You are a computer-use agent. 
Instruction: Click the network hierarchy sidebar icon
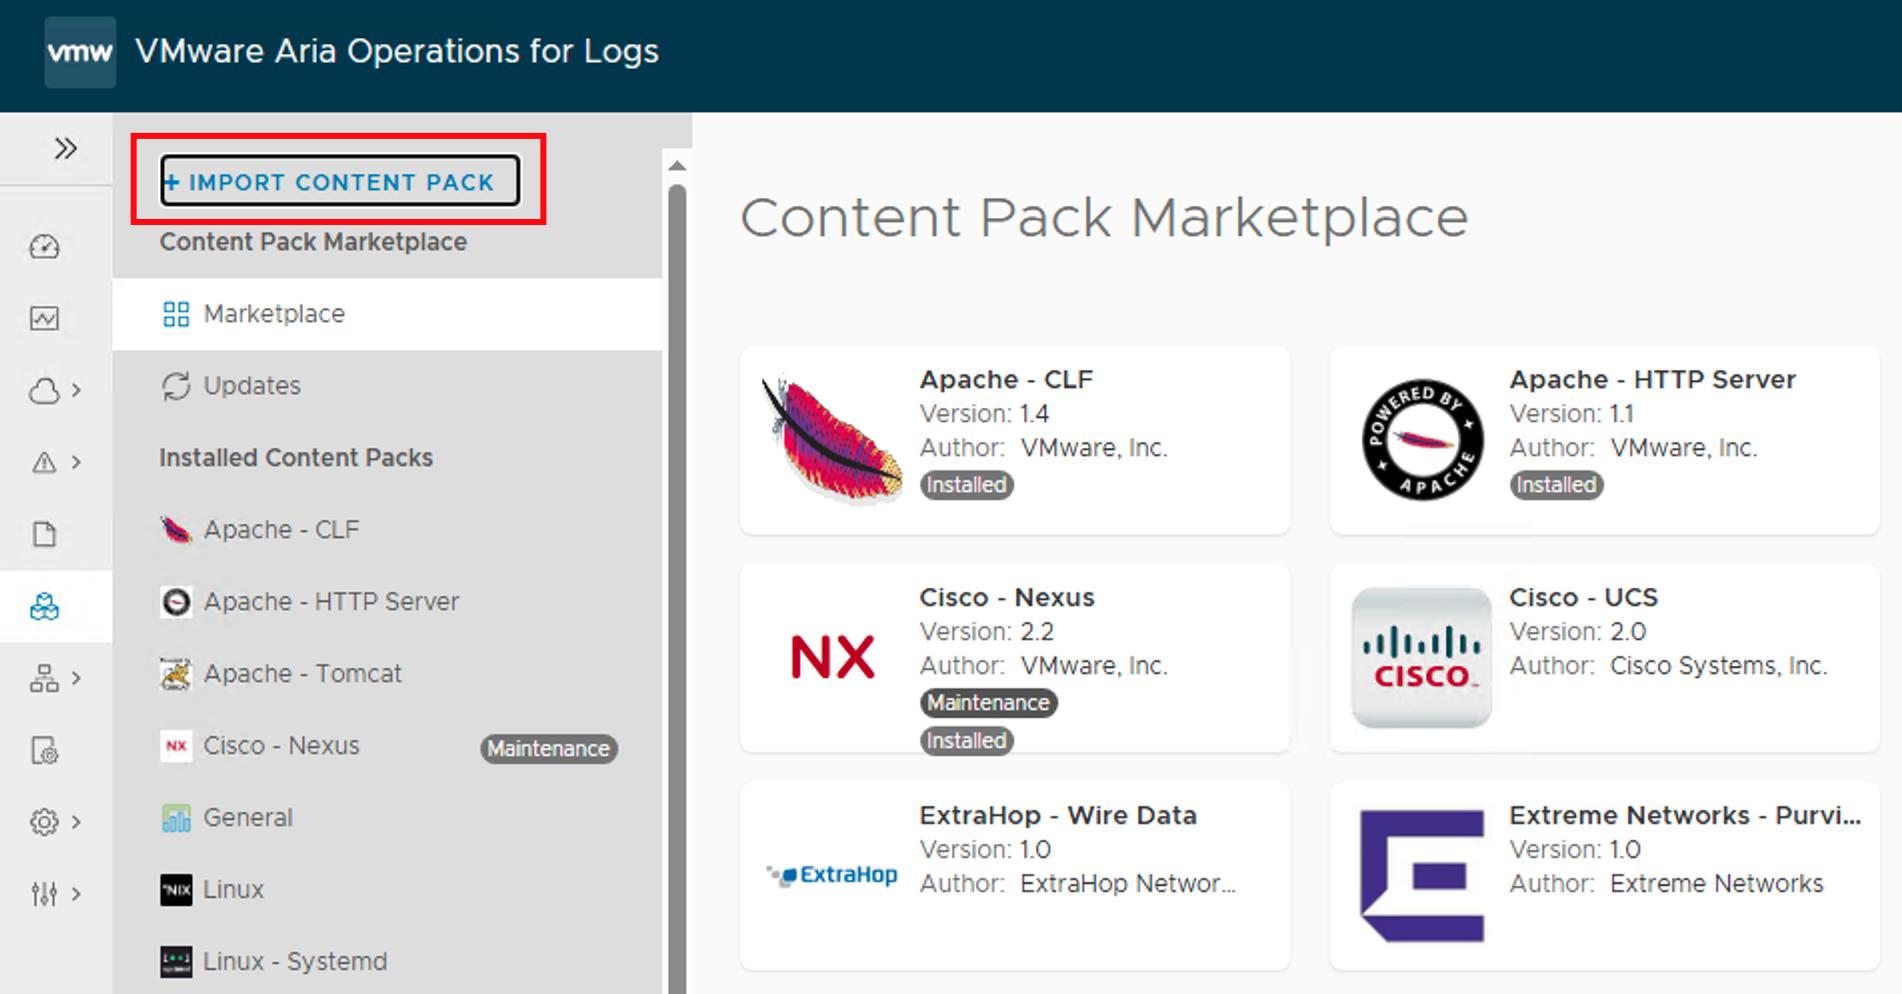44,678
